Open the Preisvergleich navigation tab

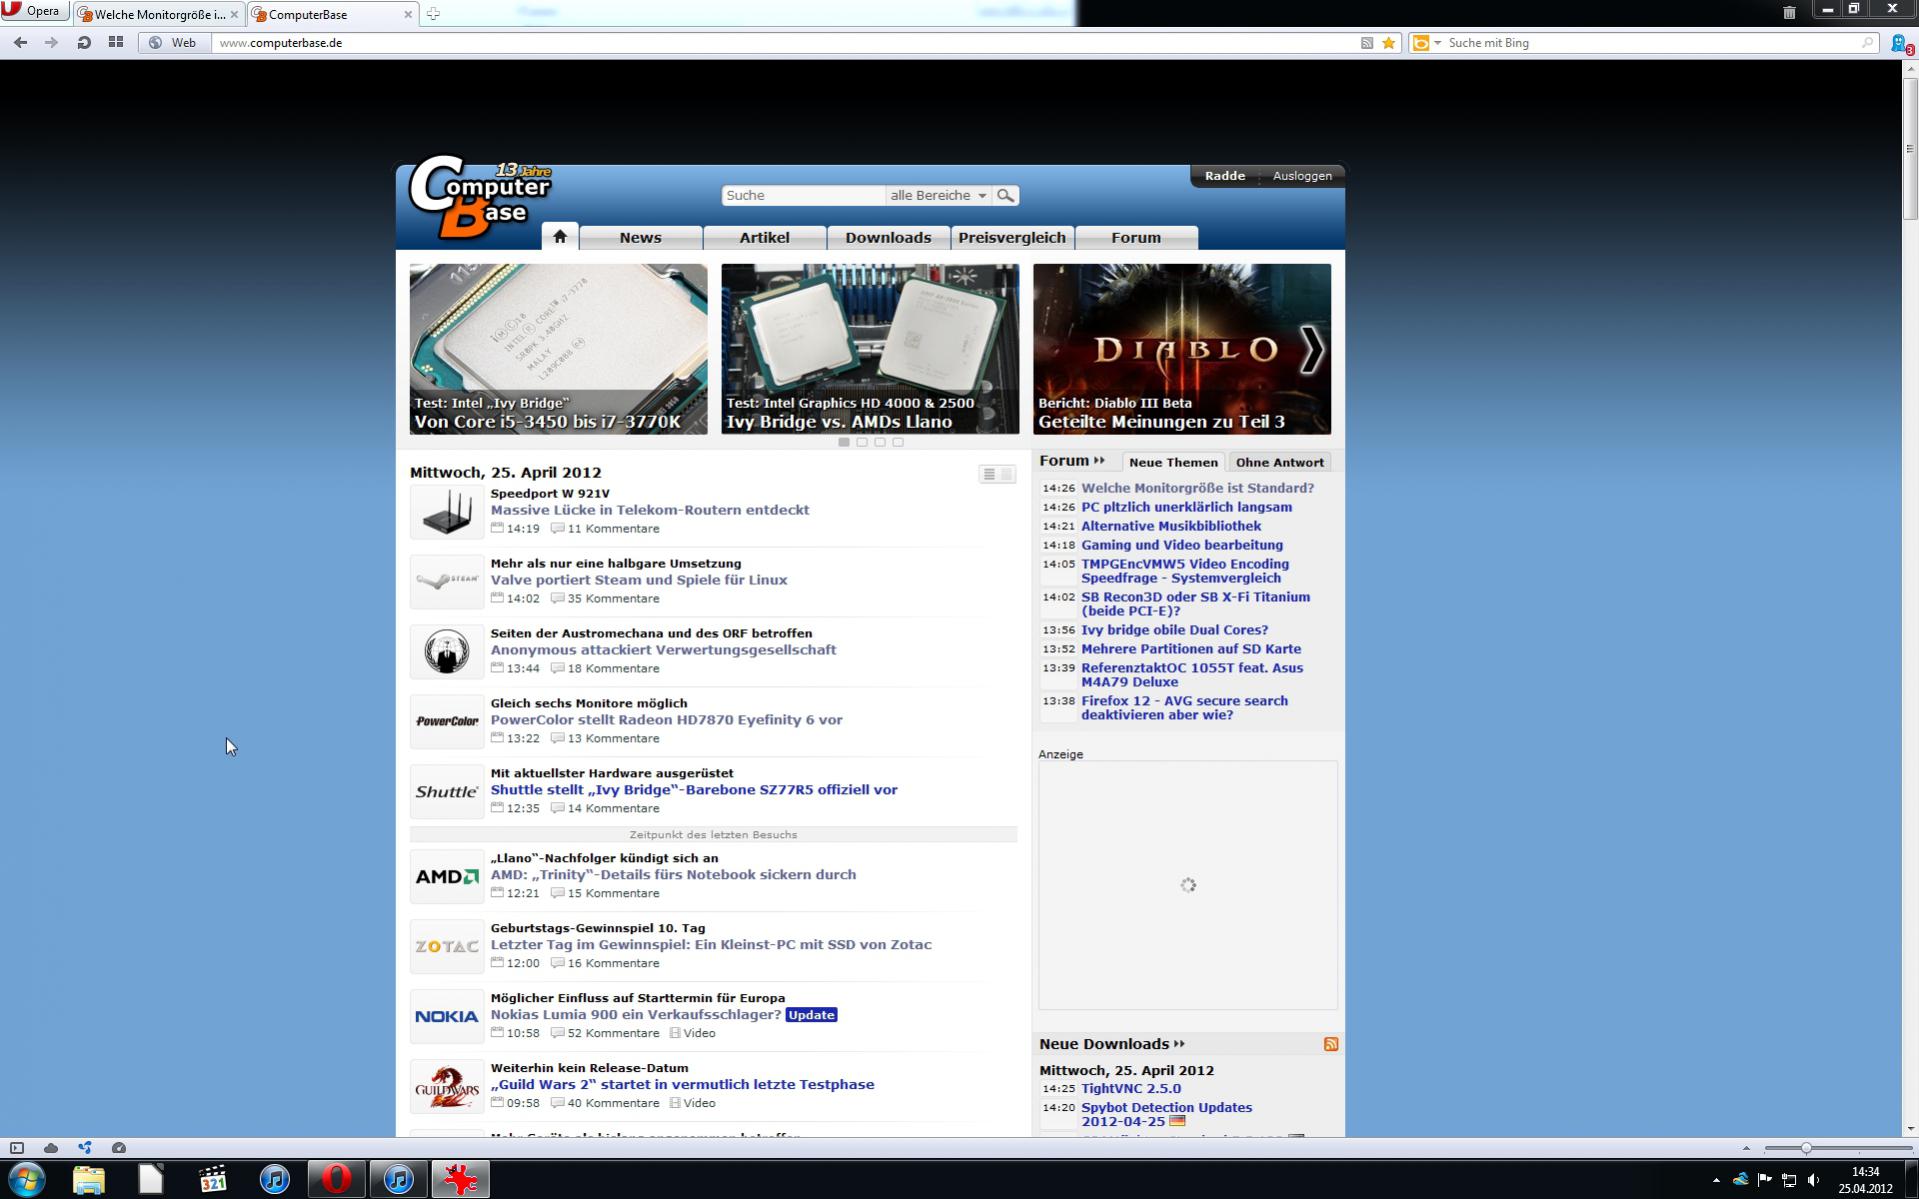(1012, 237)
